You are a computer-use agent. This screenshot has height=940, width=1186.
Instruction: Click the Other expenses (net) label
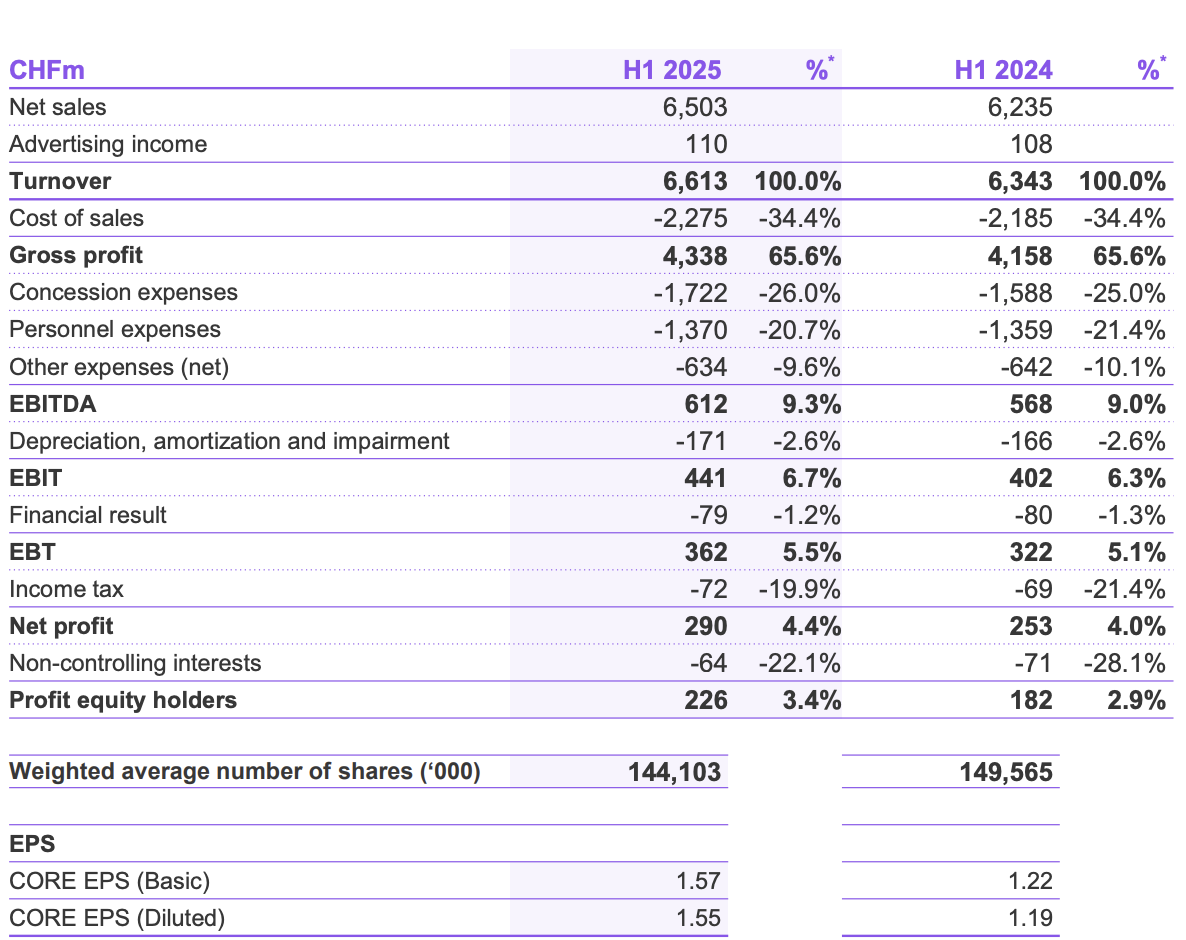pos(119,367)
